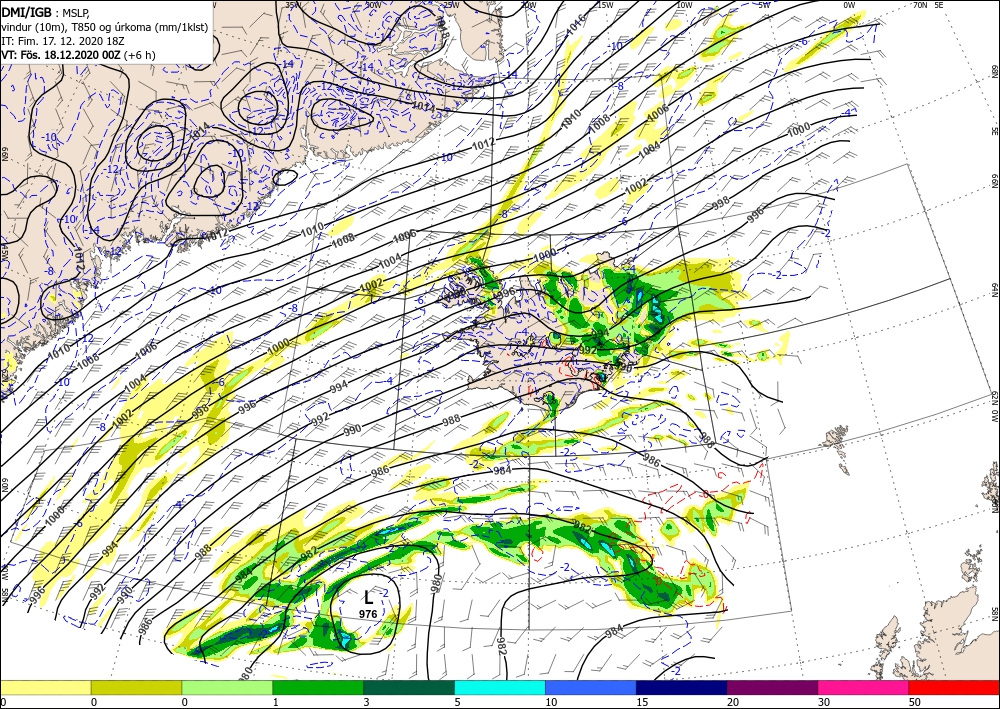
Task: Click the low pressure 'L' marker
Action: tap(368, 597)
